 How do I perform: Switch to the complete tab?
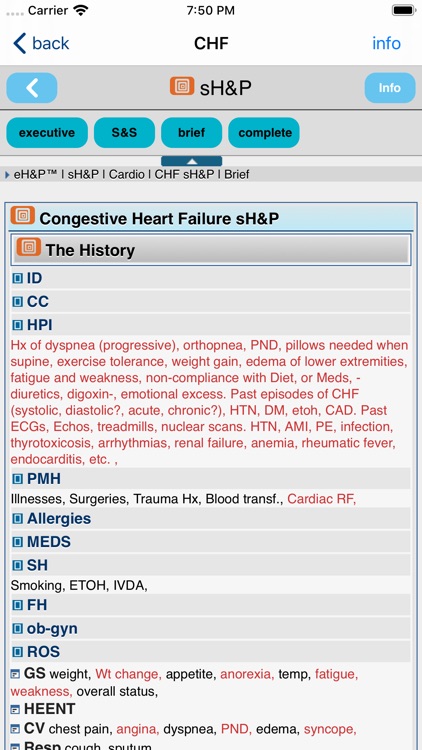[264, 132]
